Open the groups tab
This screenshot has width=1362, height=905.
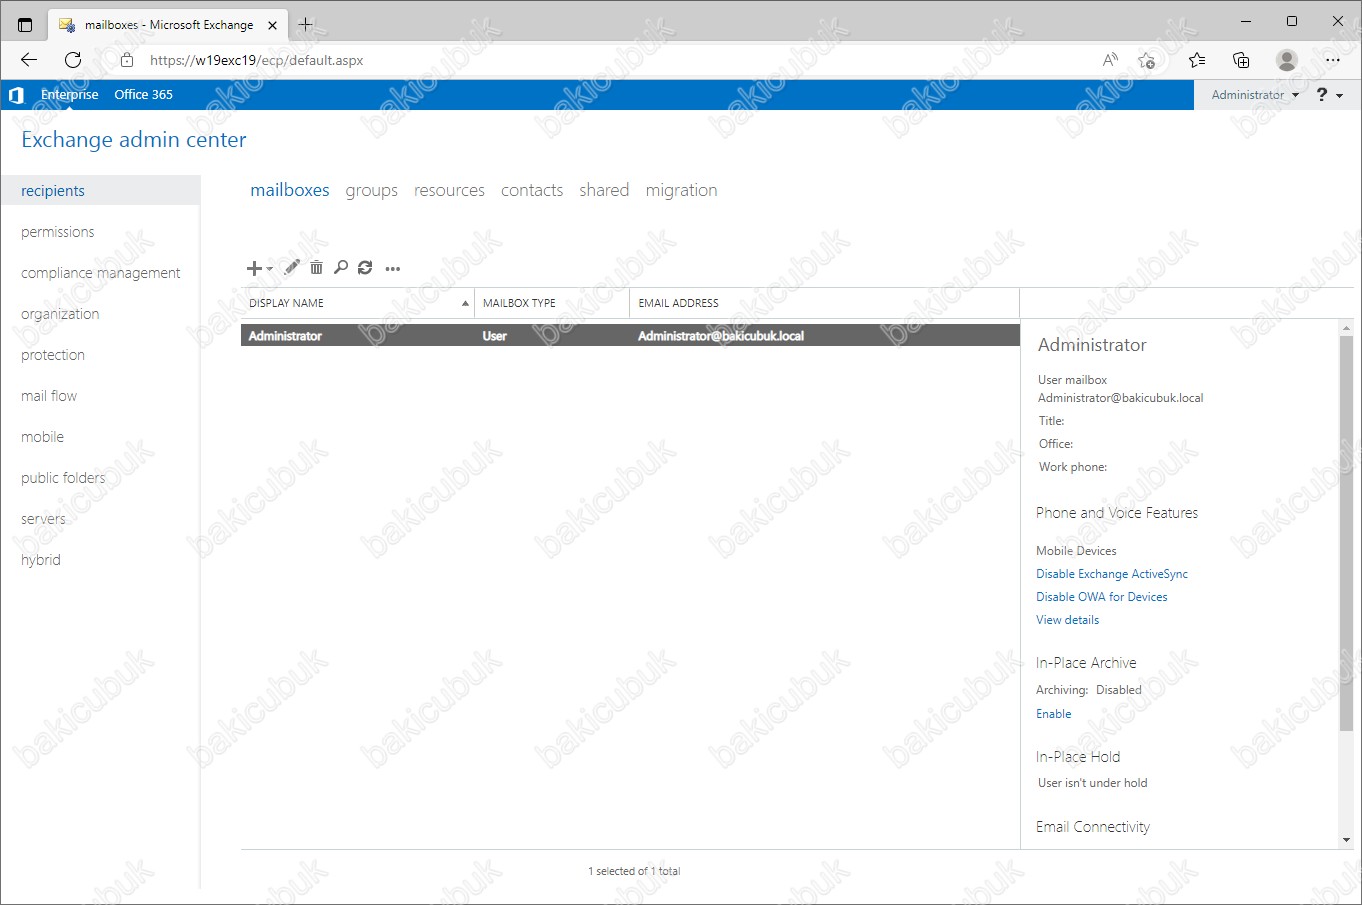[x=372, y=190]
